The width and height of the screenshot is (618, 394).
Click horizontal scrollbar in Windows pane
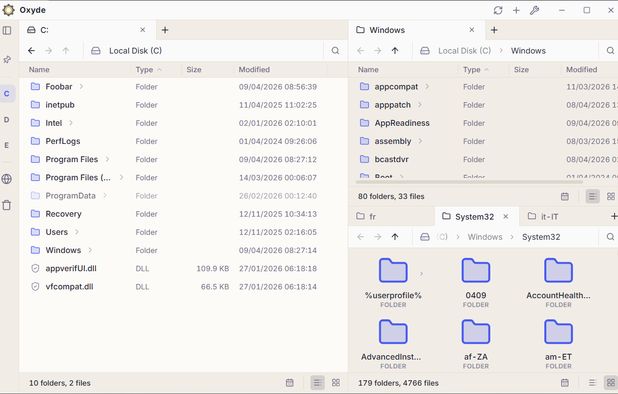click(469, 182)
